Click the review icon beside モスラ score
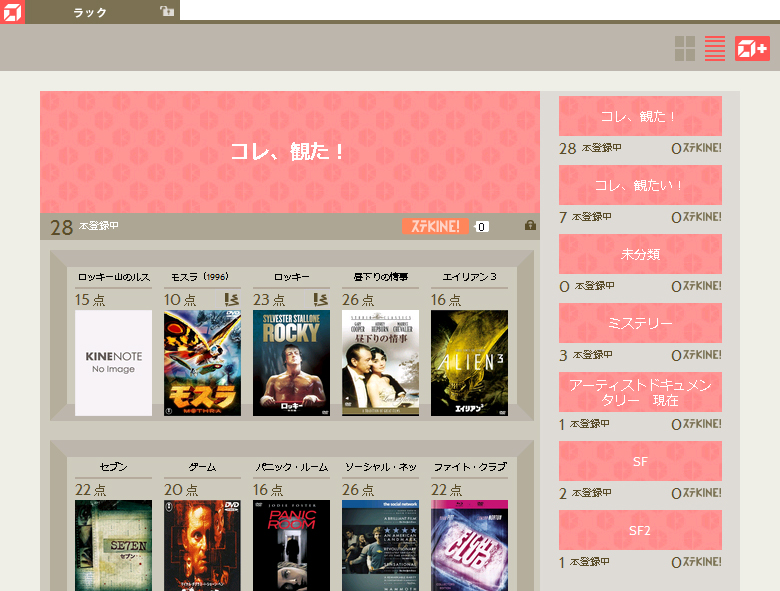Viewport: 780px width, 591px height. pos(232,299)
